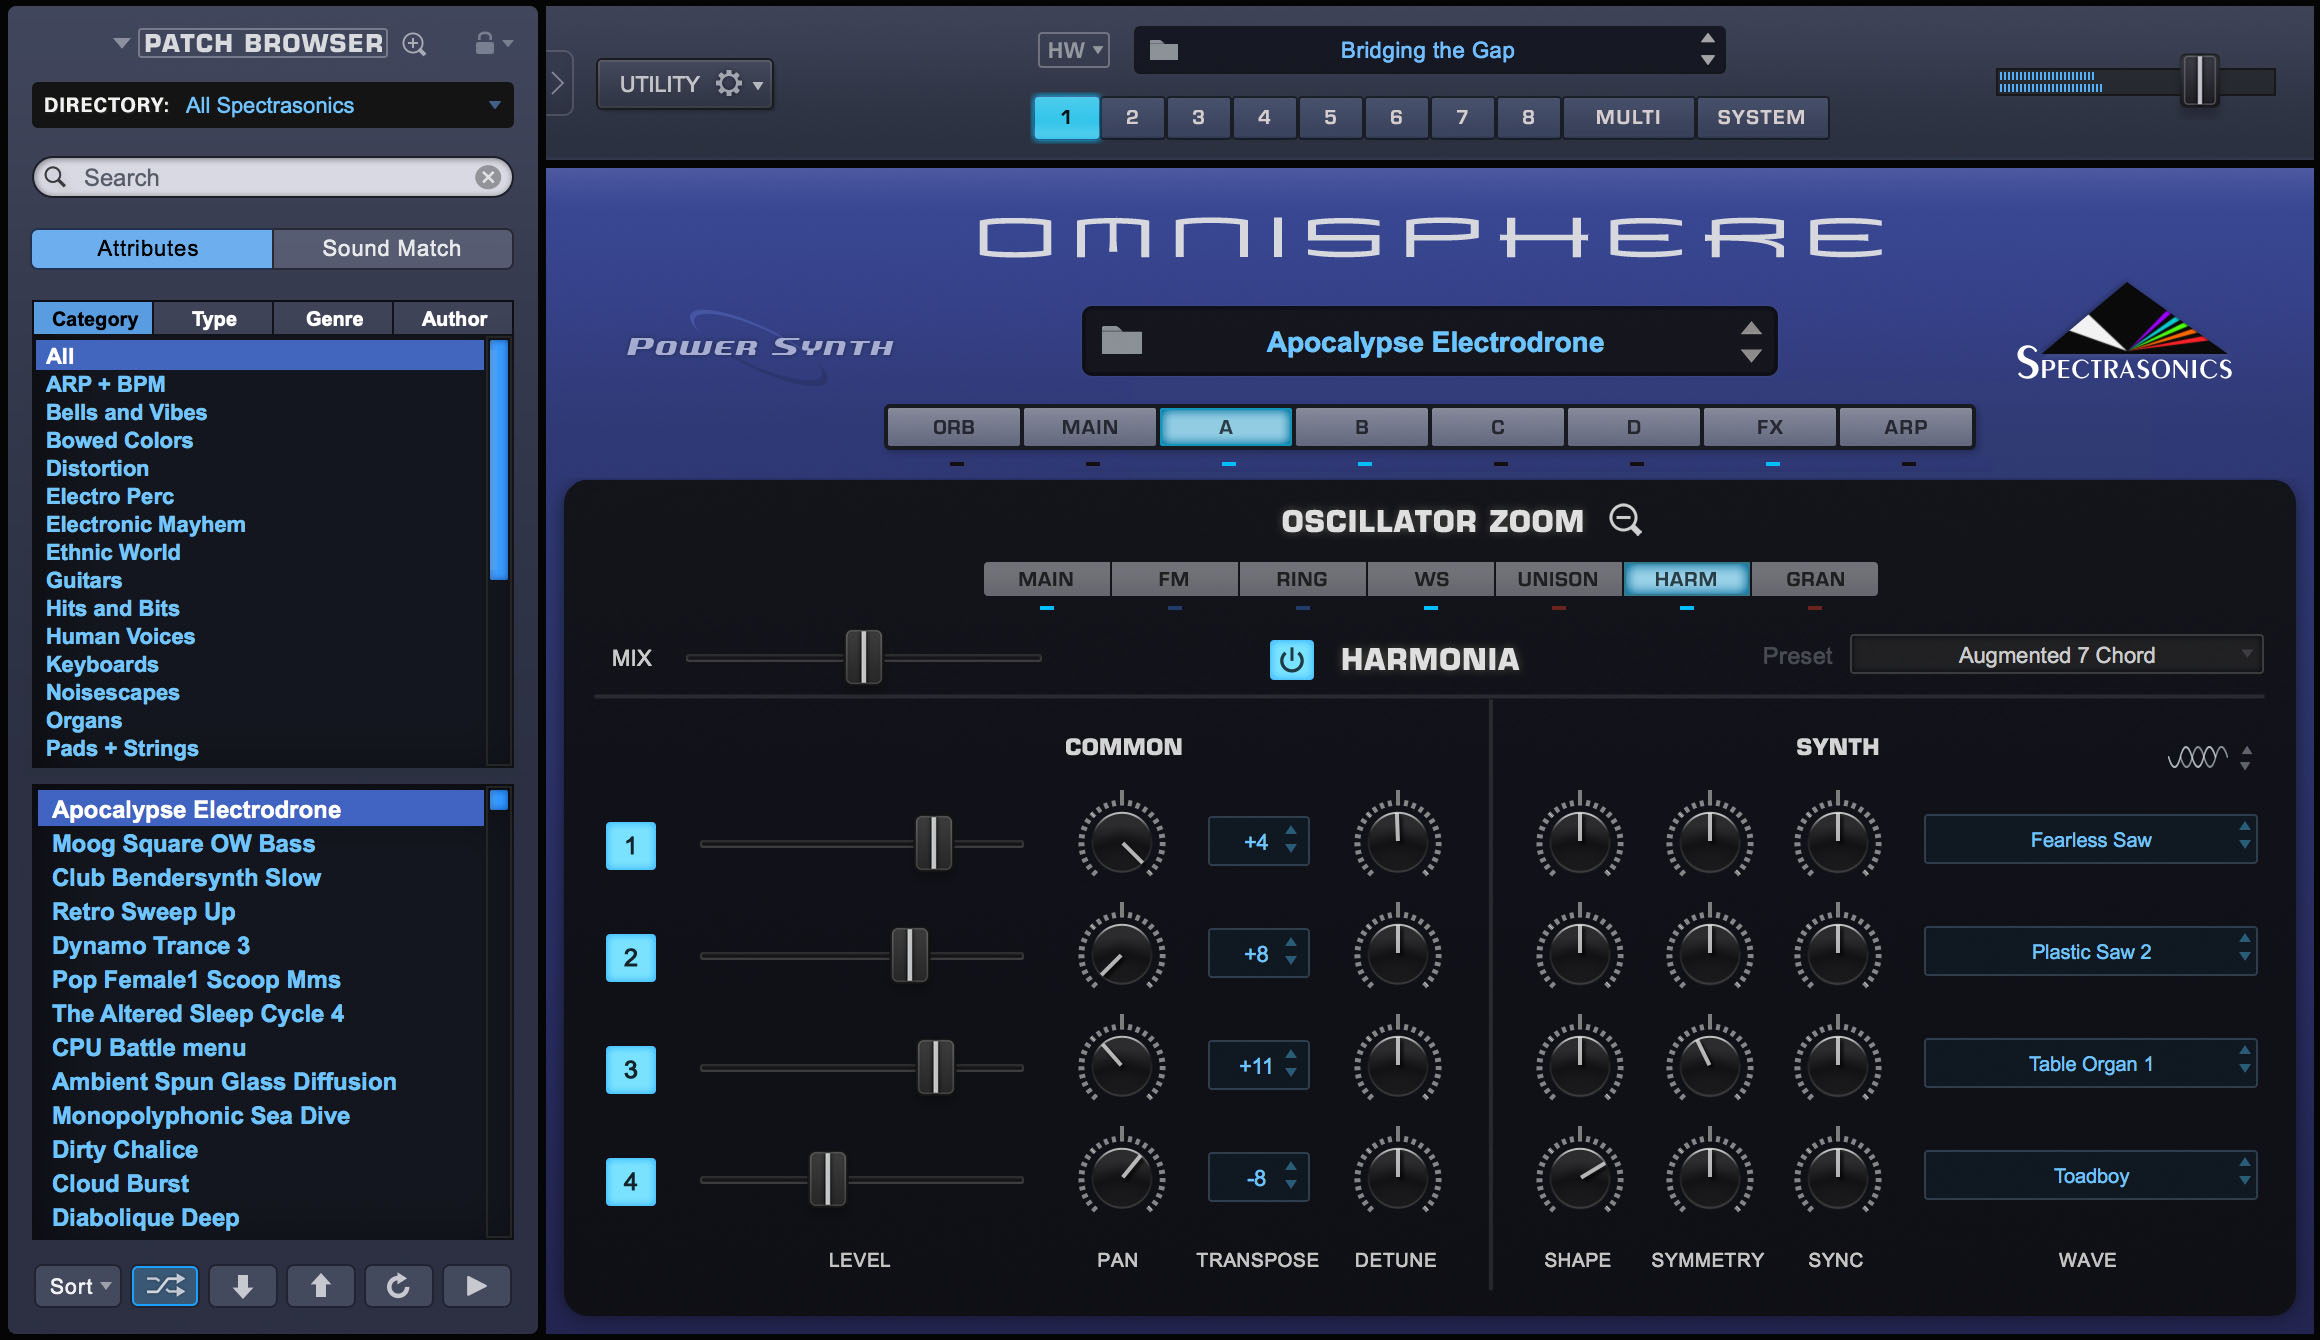The height and width of the screenshot is (1340, 2320).
Task: Toggle the shuffle patches button
Action: 165,1286
